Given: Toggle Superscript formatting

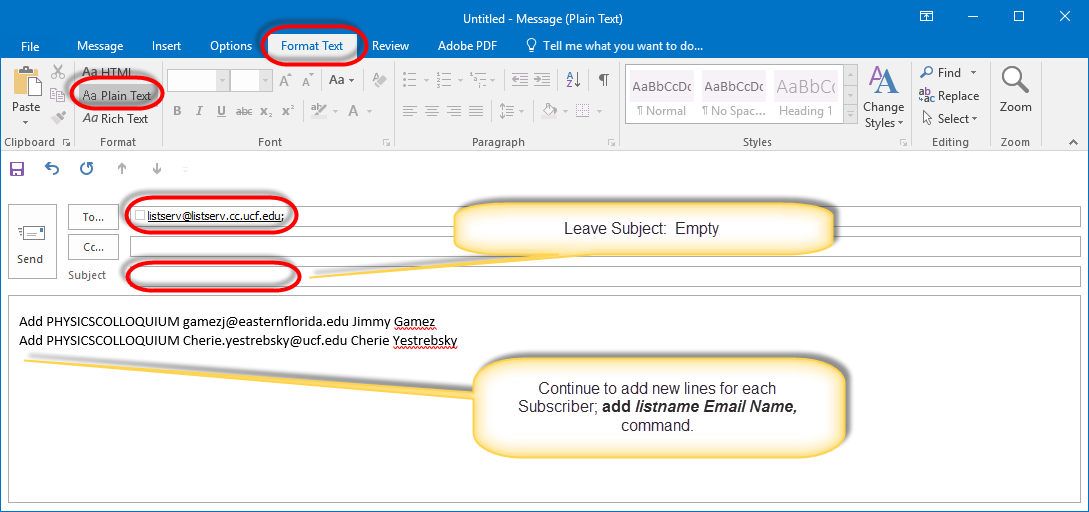Looking at the screenshot, I should (288, 110).
